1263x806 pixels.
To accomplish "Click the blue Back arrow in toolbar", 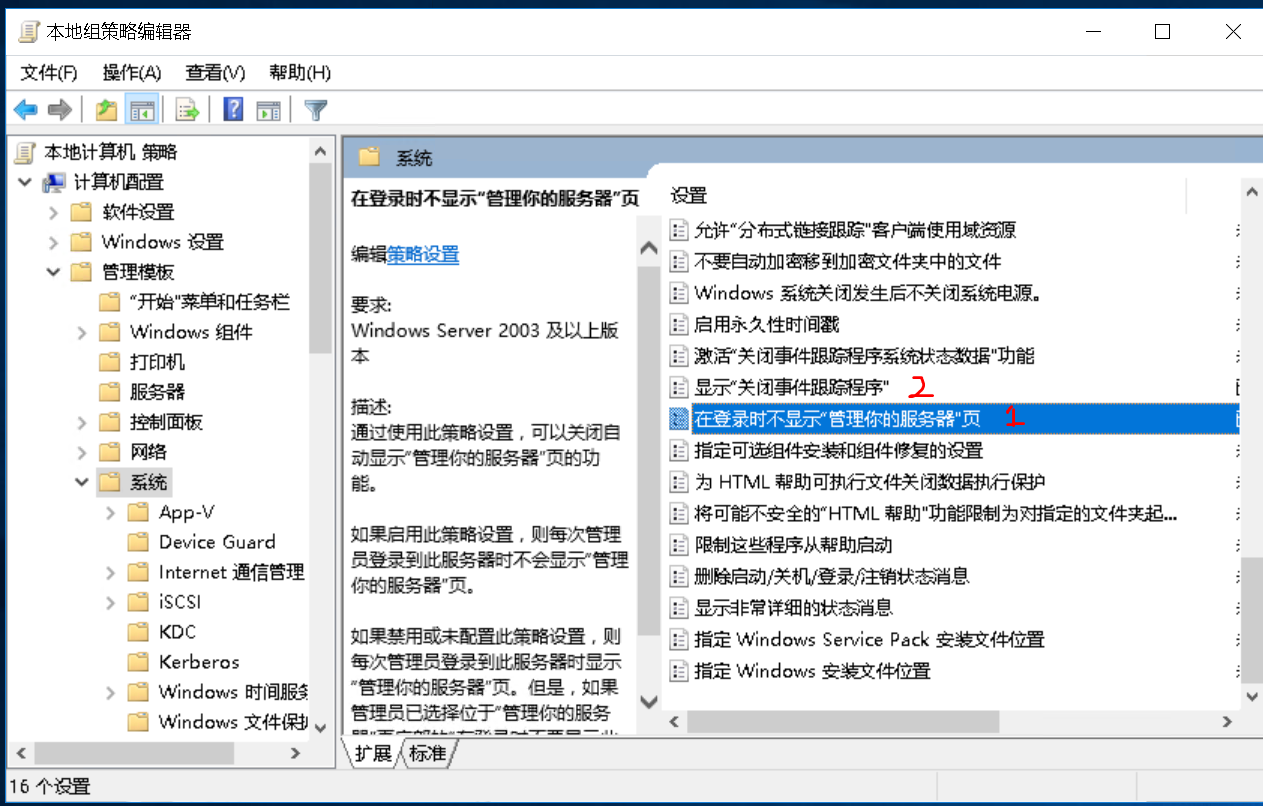I will pyautogui.click(x=25, y=110).
